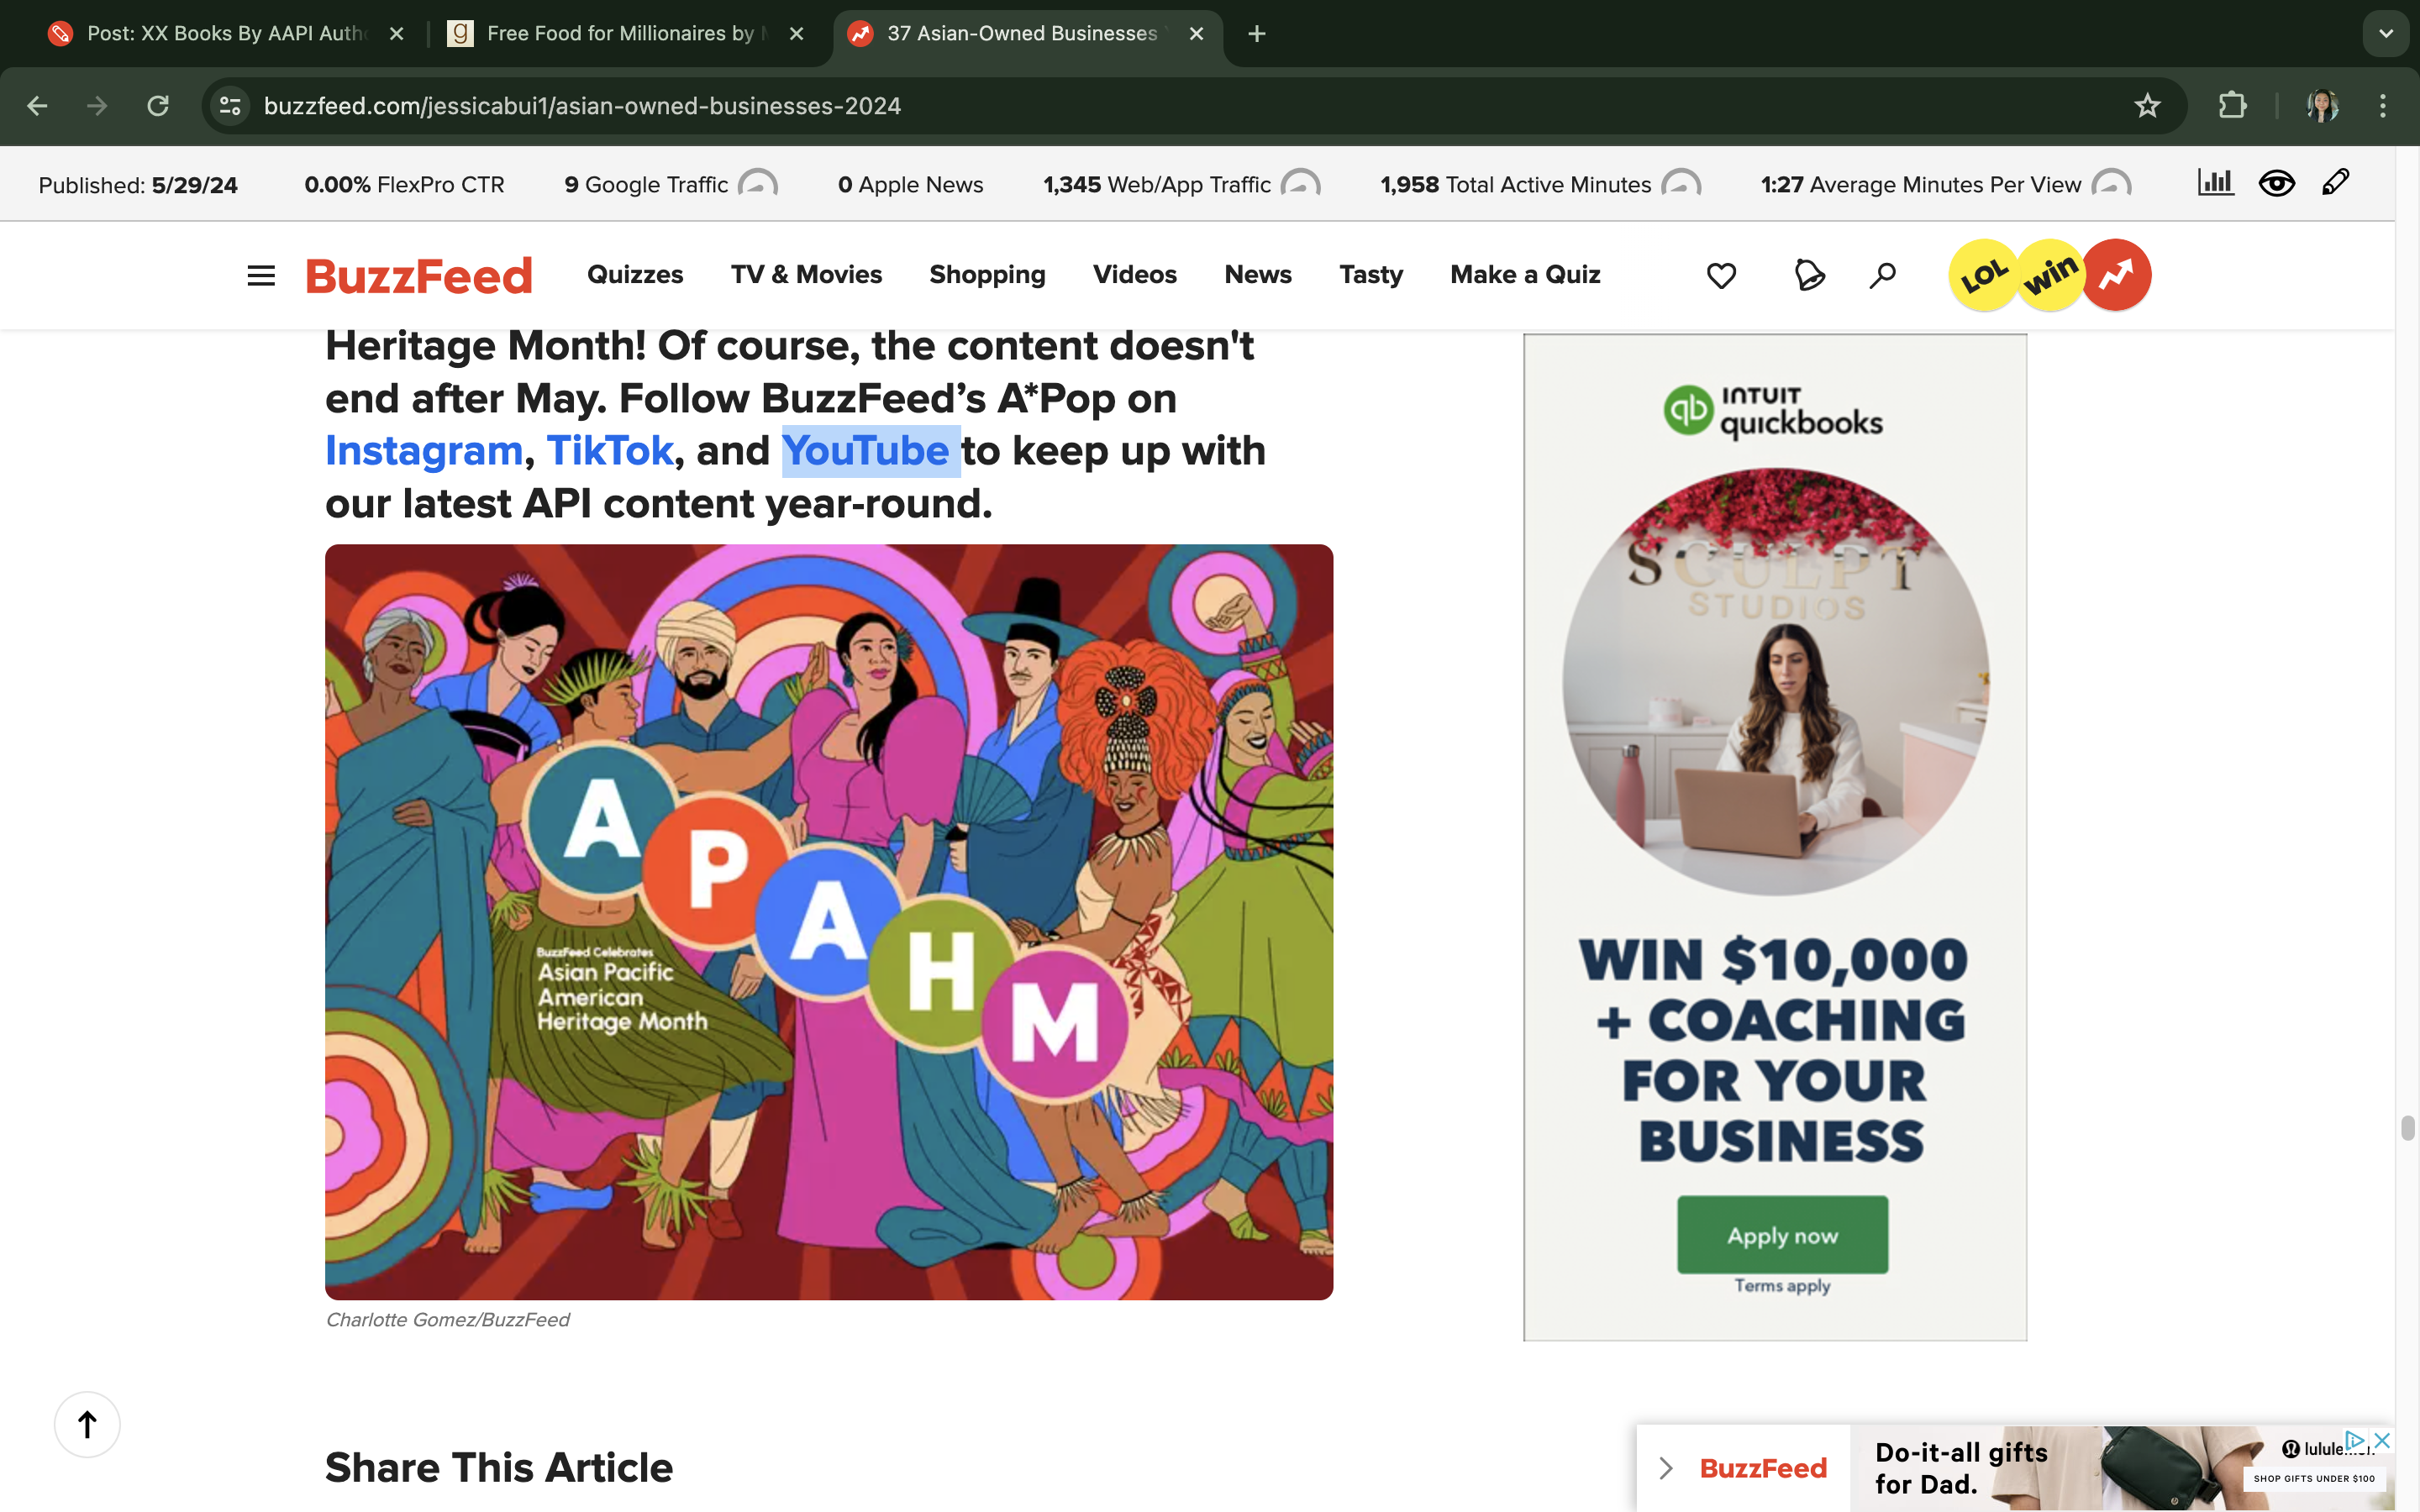Bookmark this page with star icon

2147,106
